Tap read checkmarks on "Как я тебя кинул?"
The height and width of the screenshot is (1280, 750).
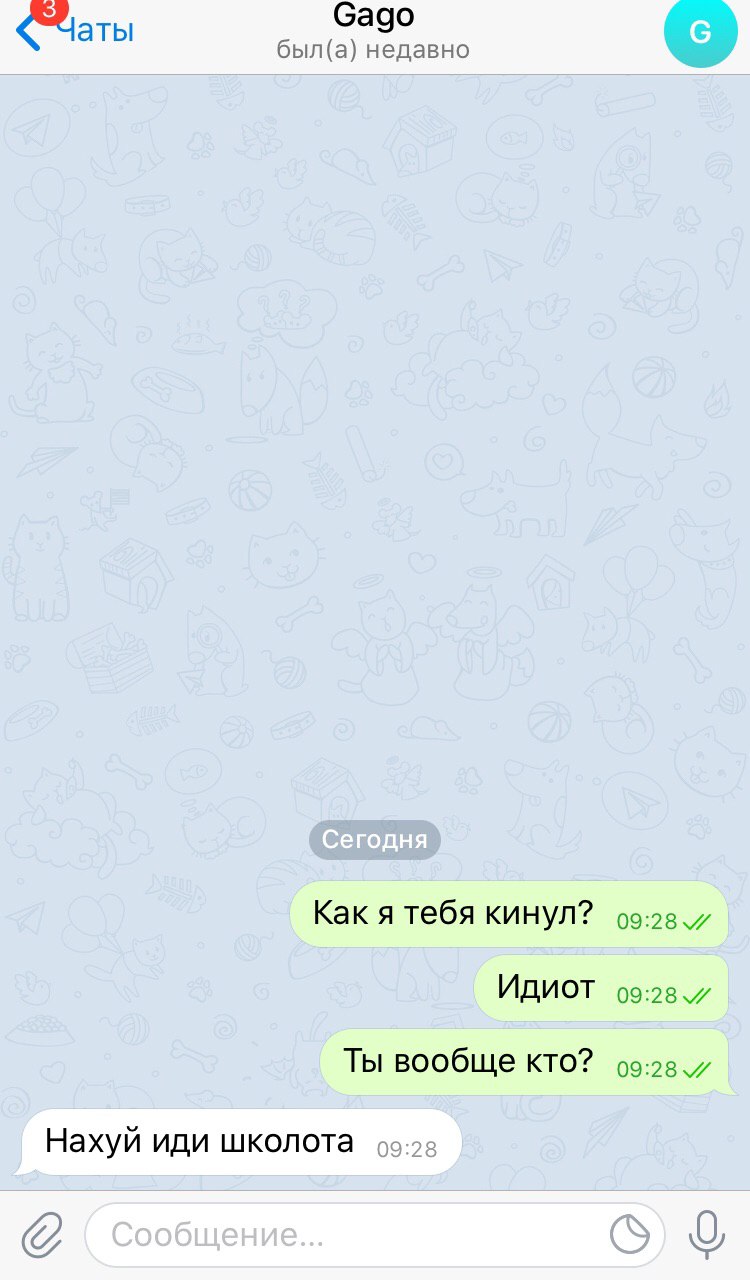pyautogui.click(x=696, y=922)
